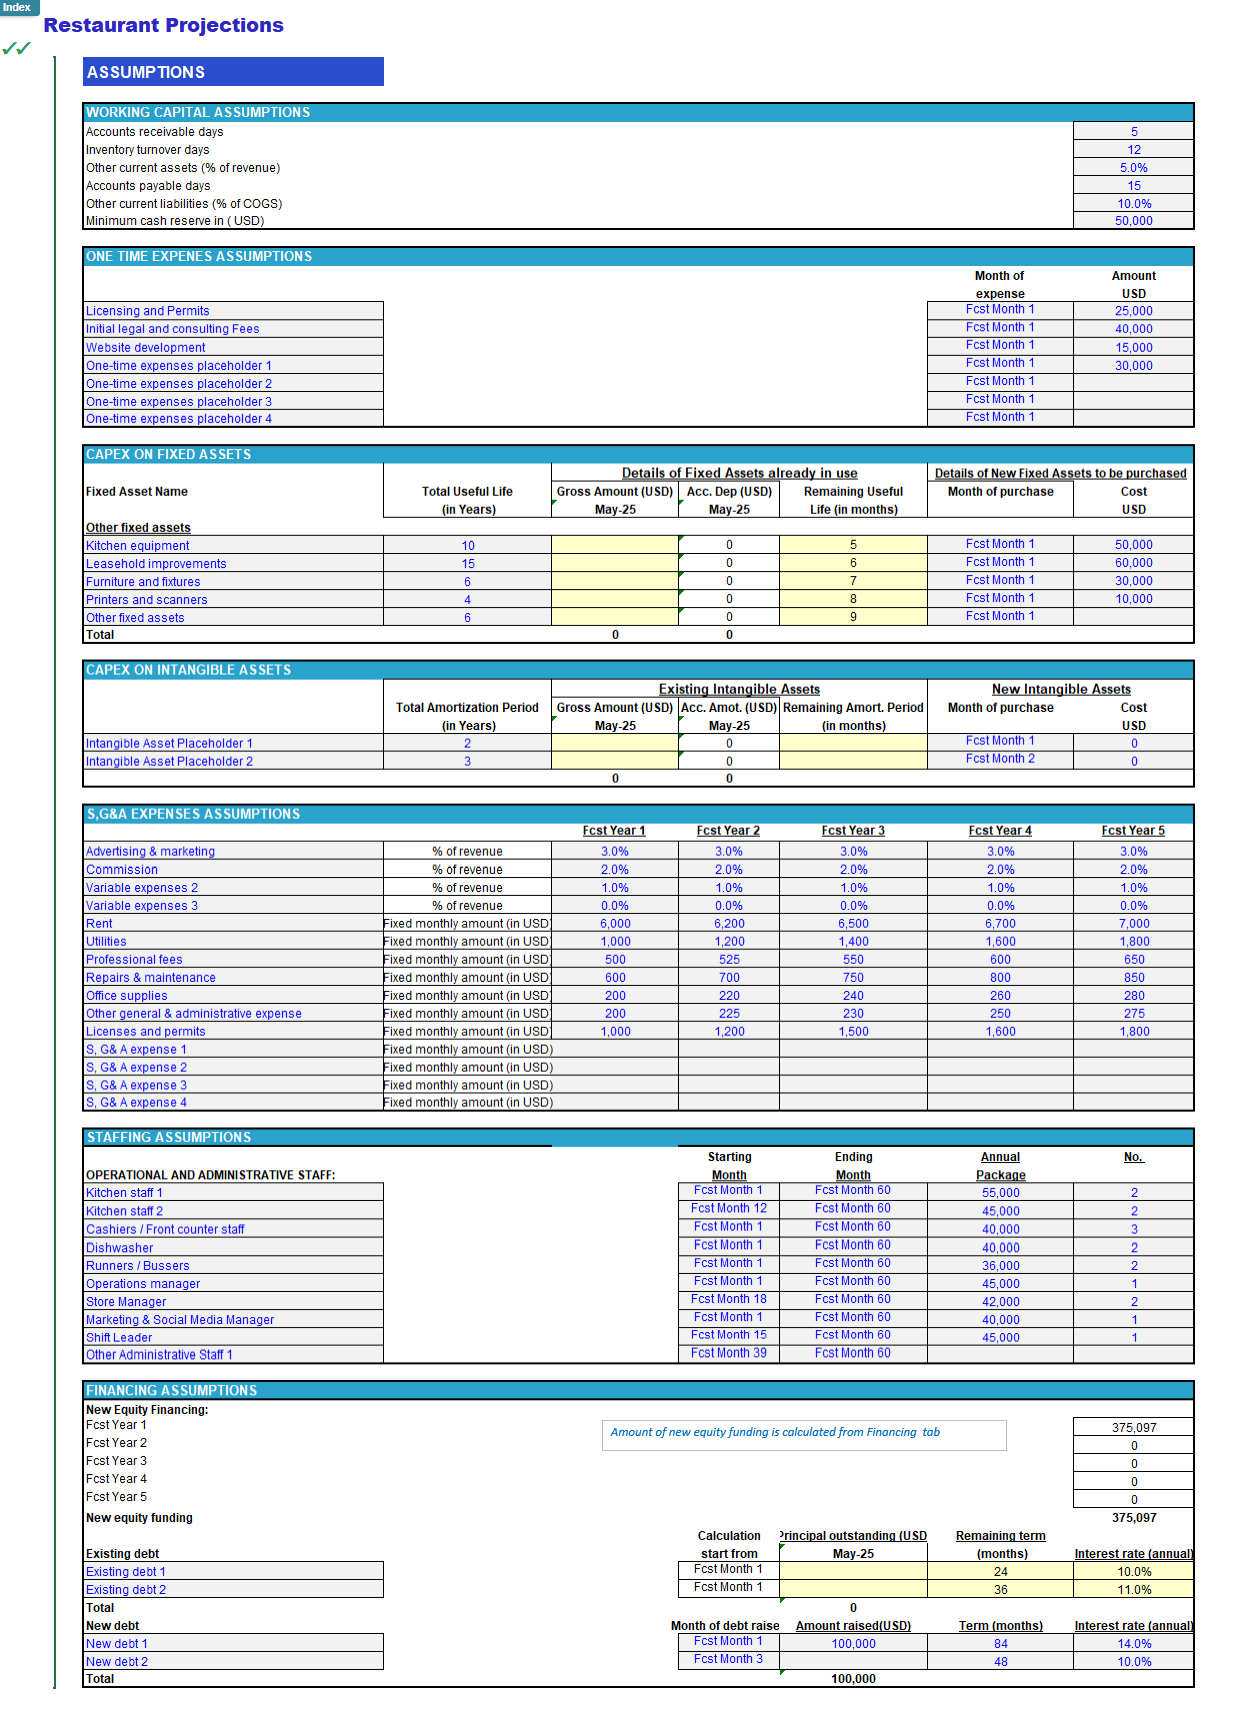1244x1722 pixels.
Task: Open starting month Fcst Month 39 for Other Administrative Staff 1
Action: point(729,1354)
